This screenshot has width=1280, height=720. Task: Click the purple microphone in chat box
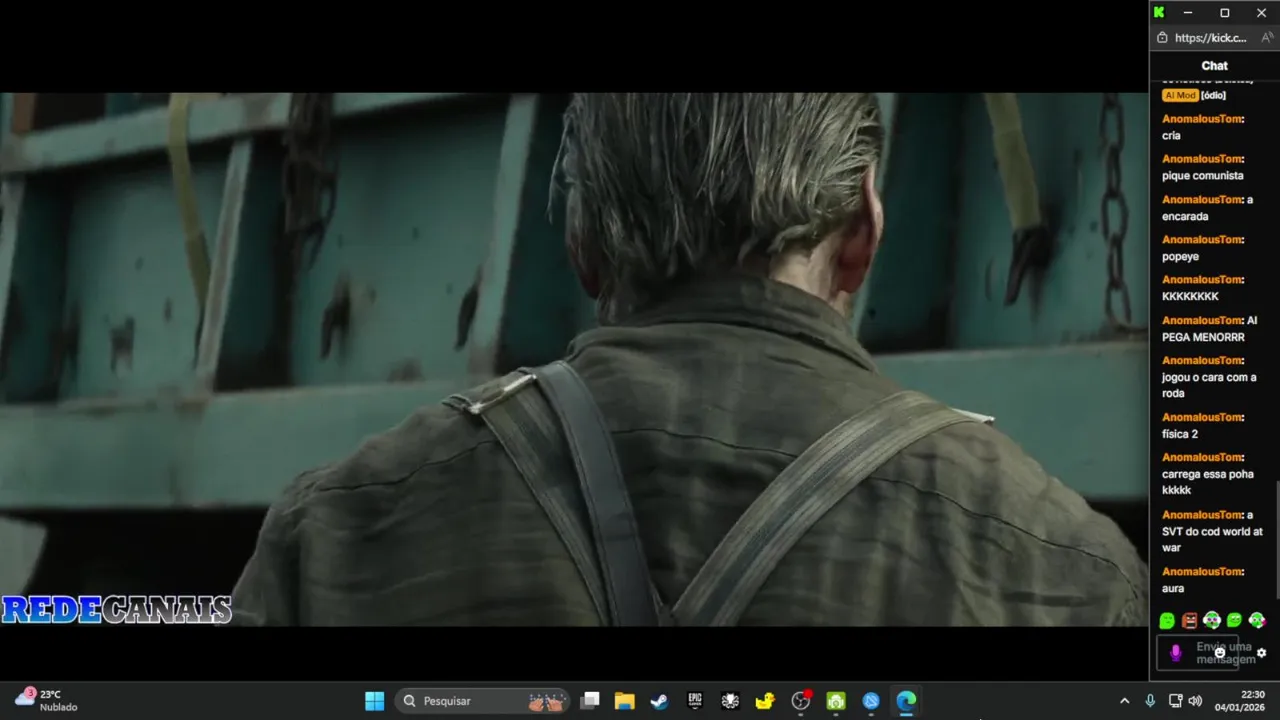coord(1176,653)
